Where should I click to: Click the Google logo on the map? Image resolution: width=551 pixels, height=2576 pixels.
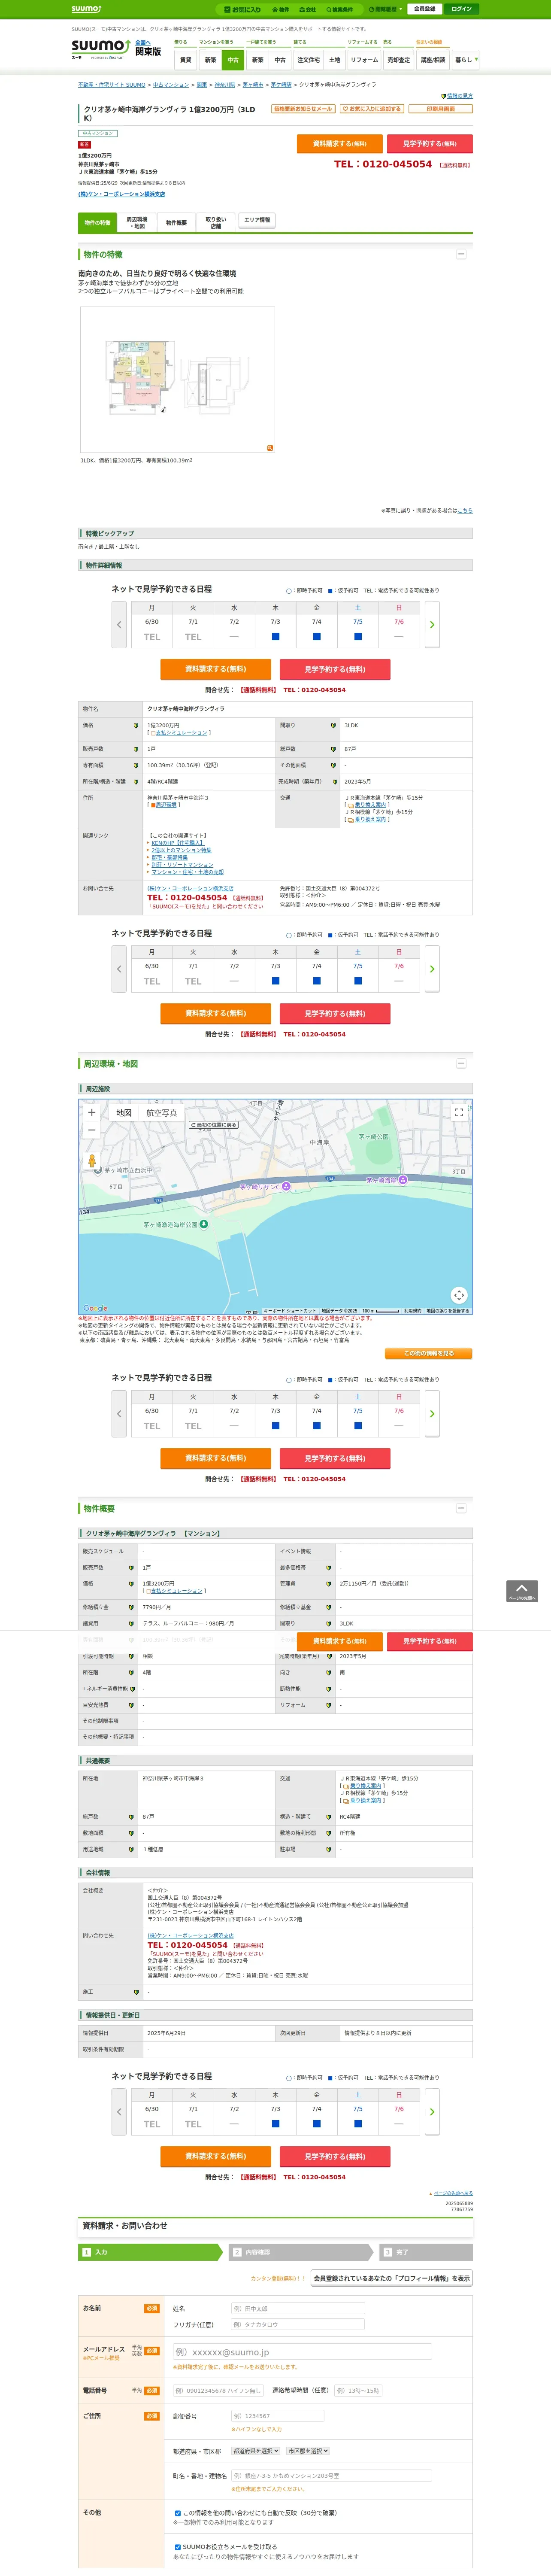[95, 1308]
